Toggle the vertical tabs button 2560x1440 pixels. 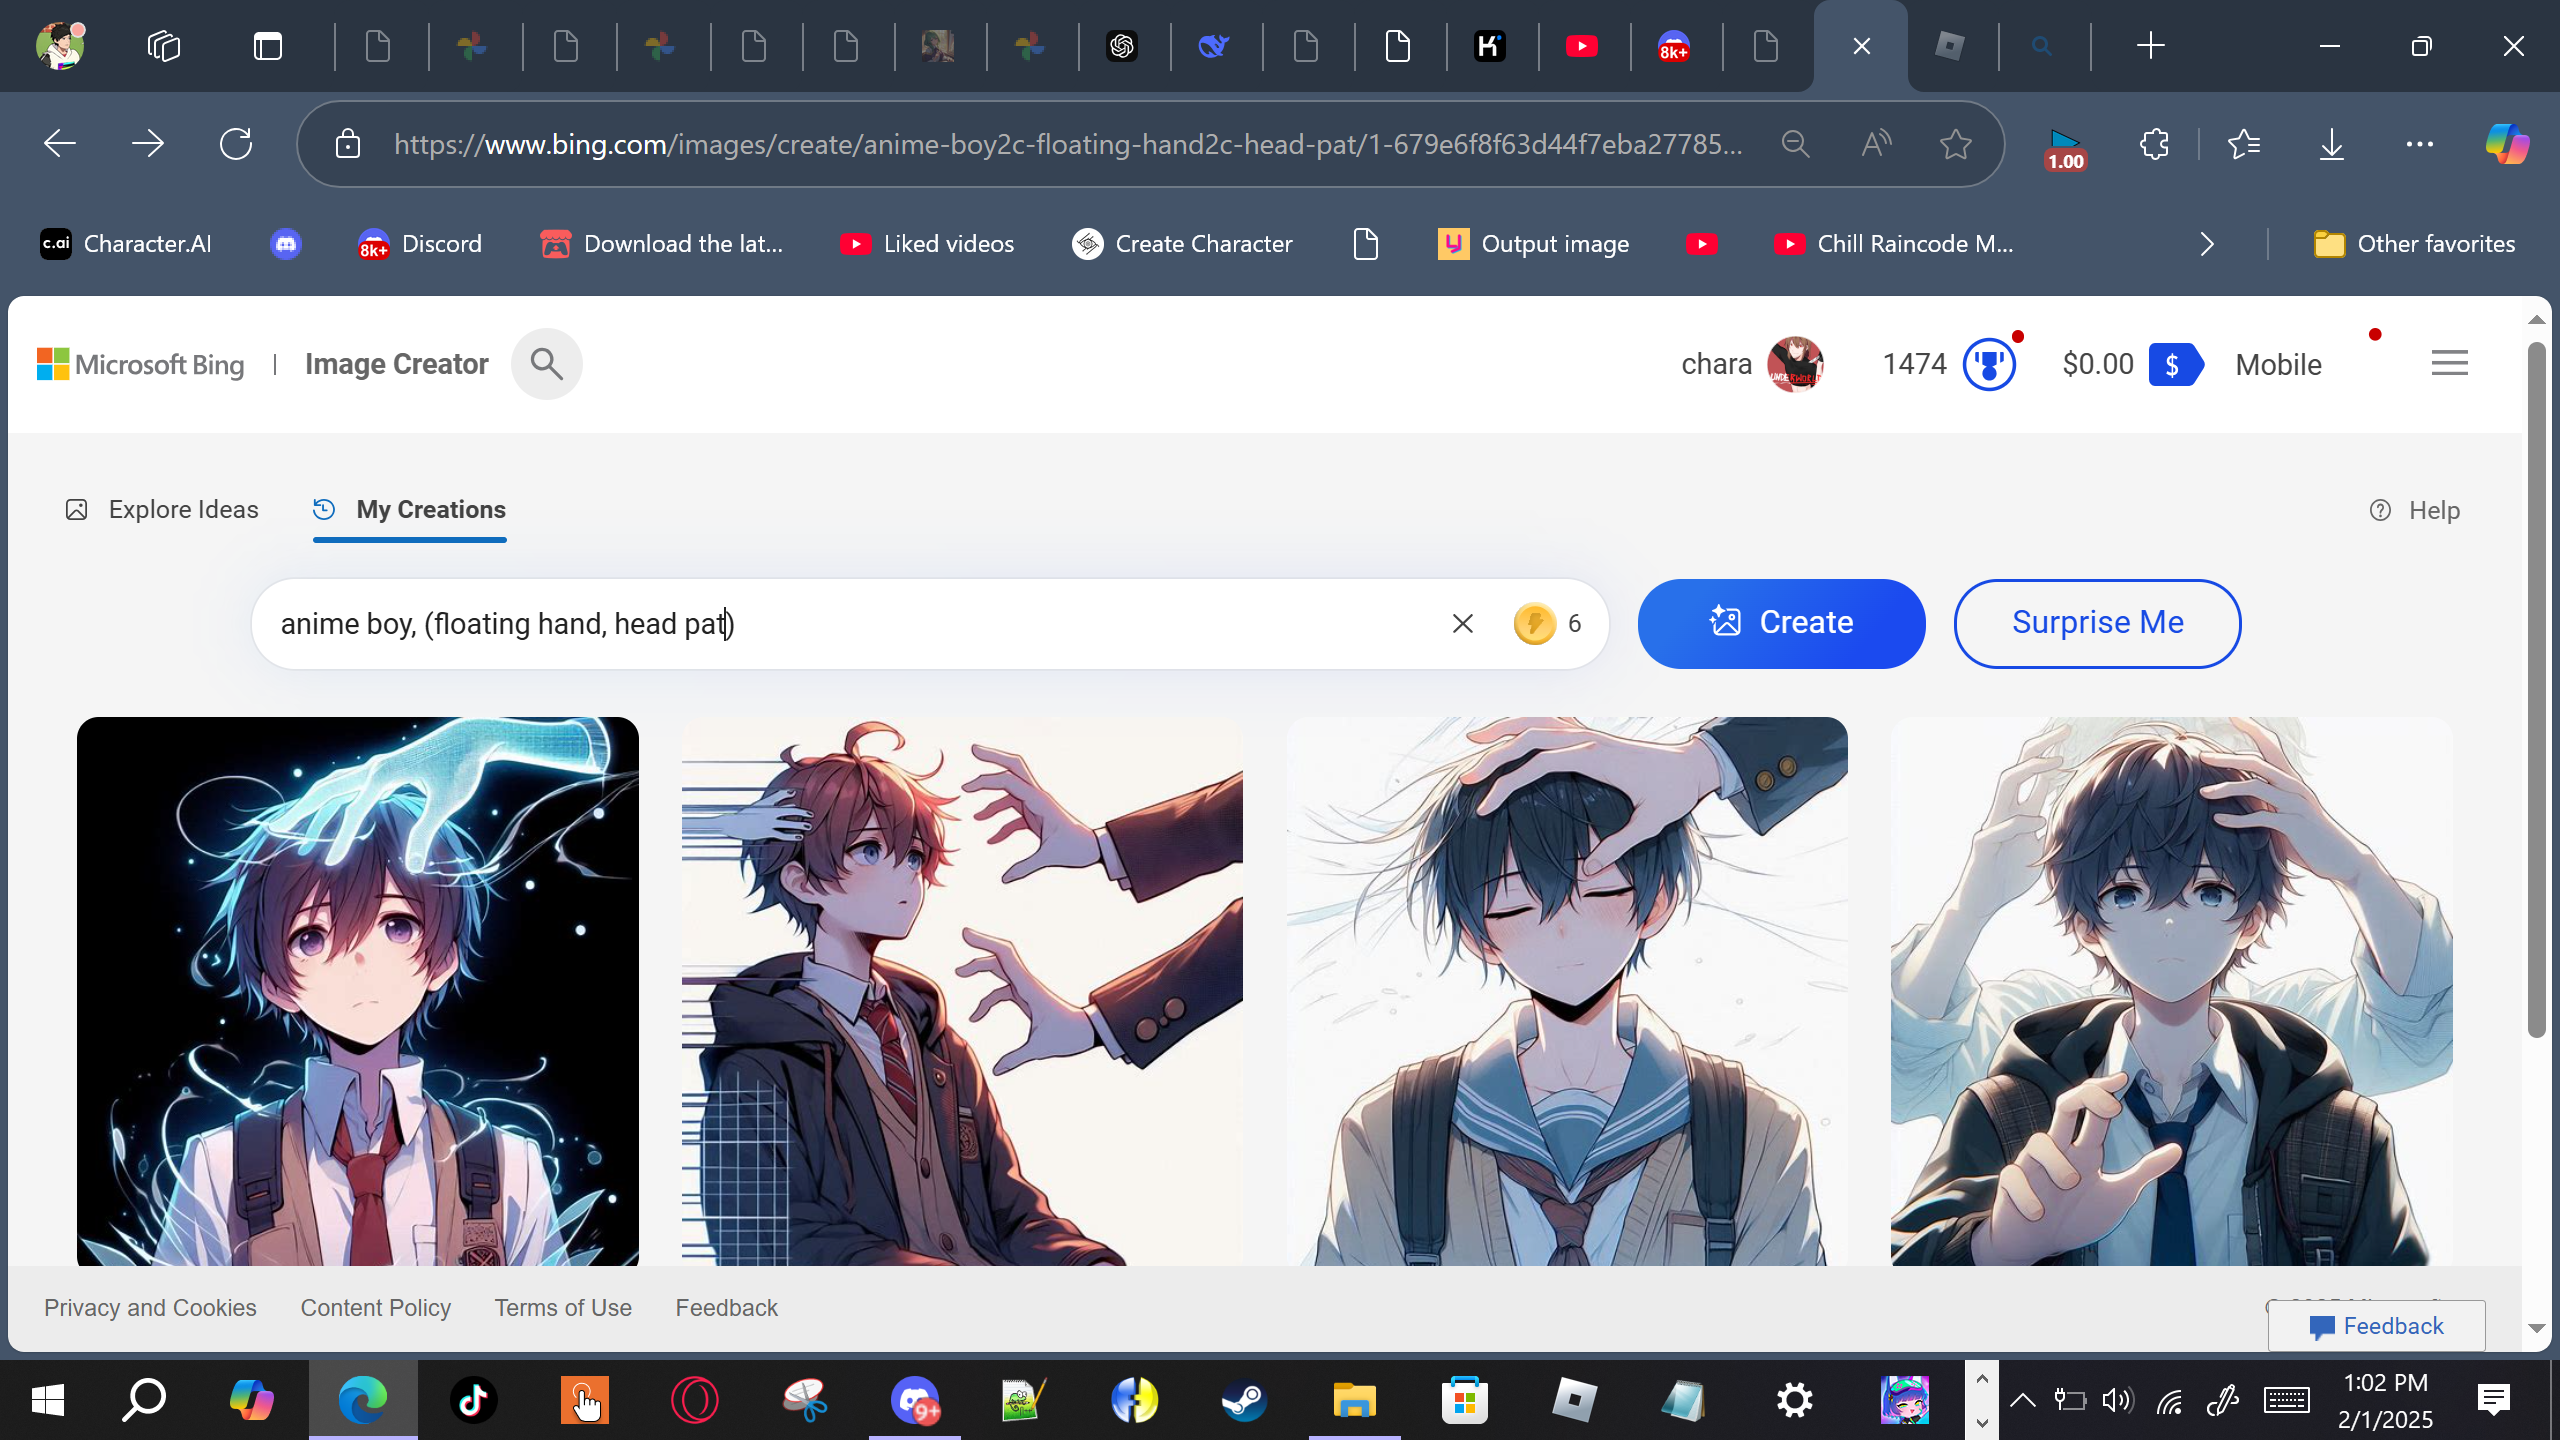tap(267, 46)
